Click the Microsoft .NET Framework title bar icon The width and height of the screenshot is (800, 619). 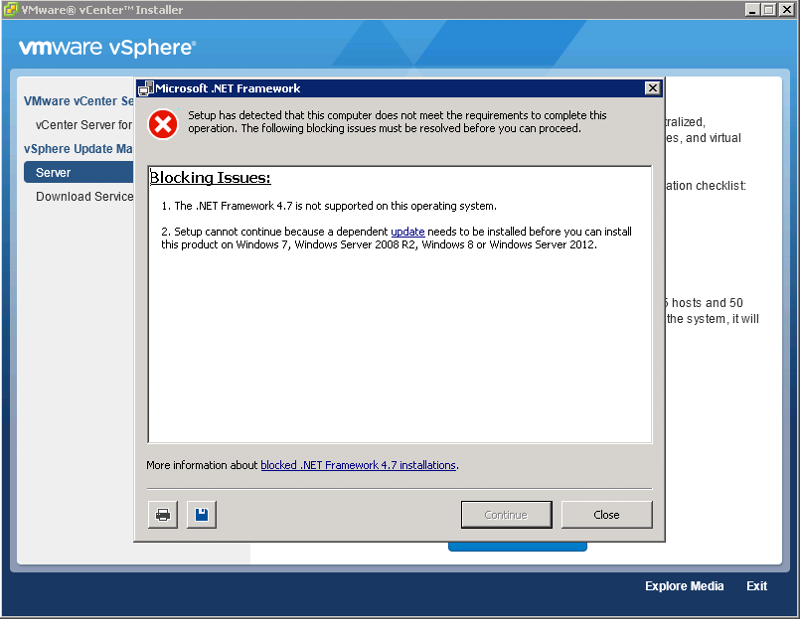[145, 88]
